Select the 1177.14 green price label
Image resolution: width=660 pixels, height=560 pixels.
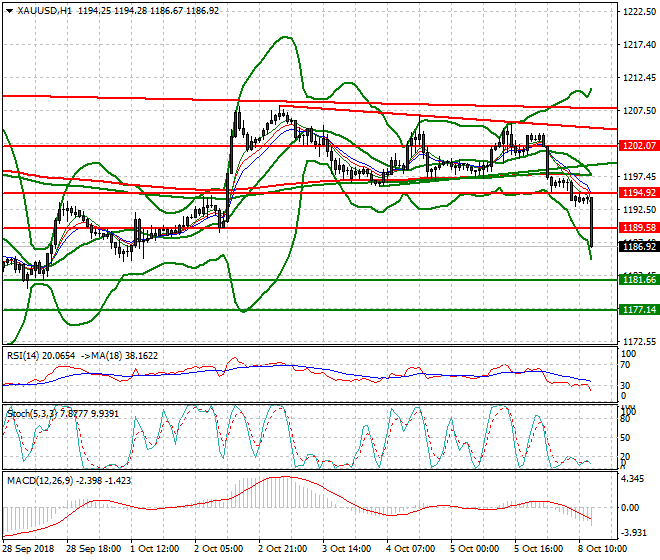(x=639, y=309)
